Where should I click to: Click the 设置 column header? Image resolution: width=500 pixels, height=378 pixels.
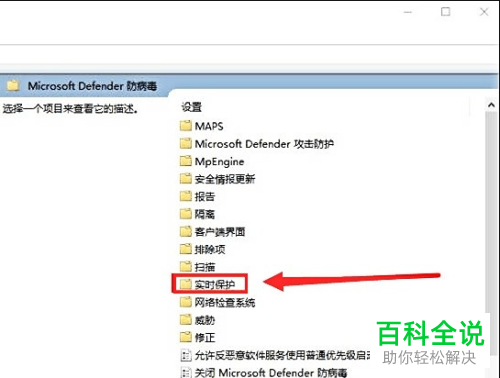tap(191, 107)
